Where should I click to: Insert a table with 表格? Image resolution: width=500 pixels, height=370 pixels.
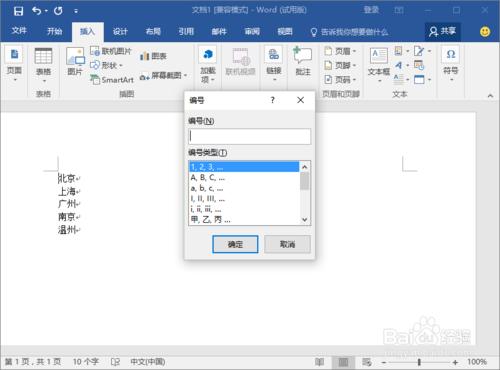(43, 65)
